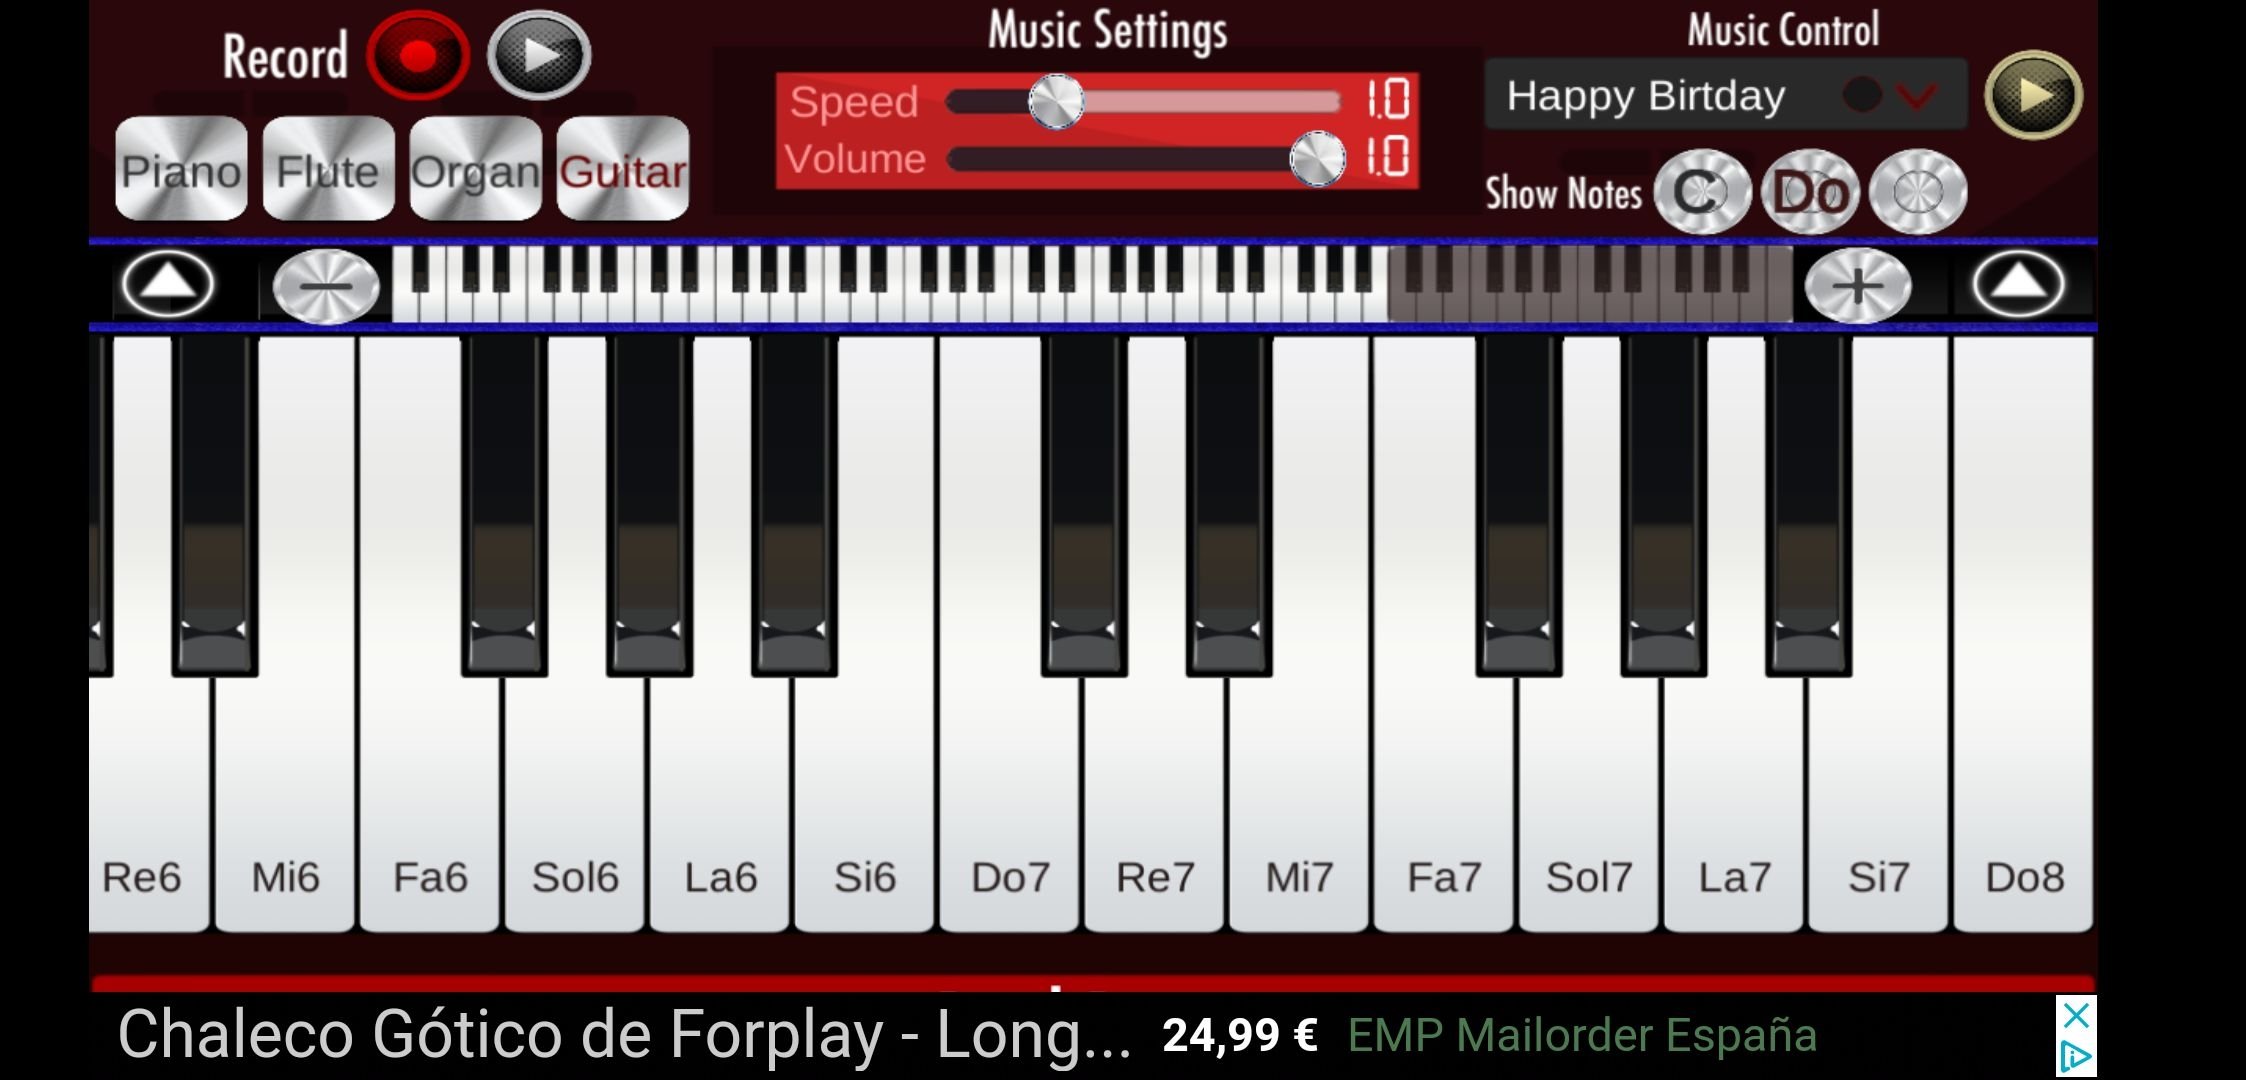
Task: Click the plus button to zoom keyboard
Action: click(1854, 284)
